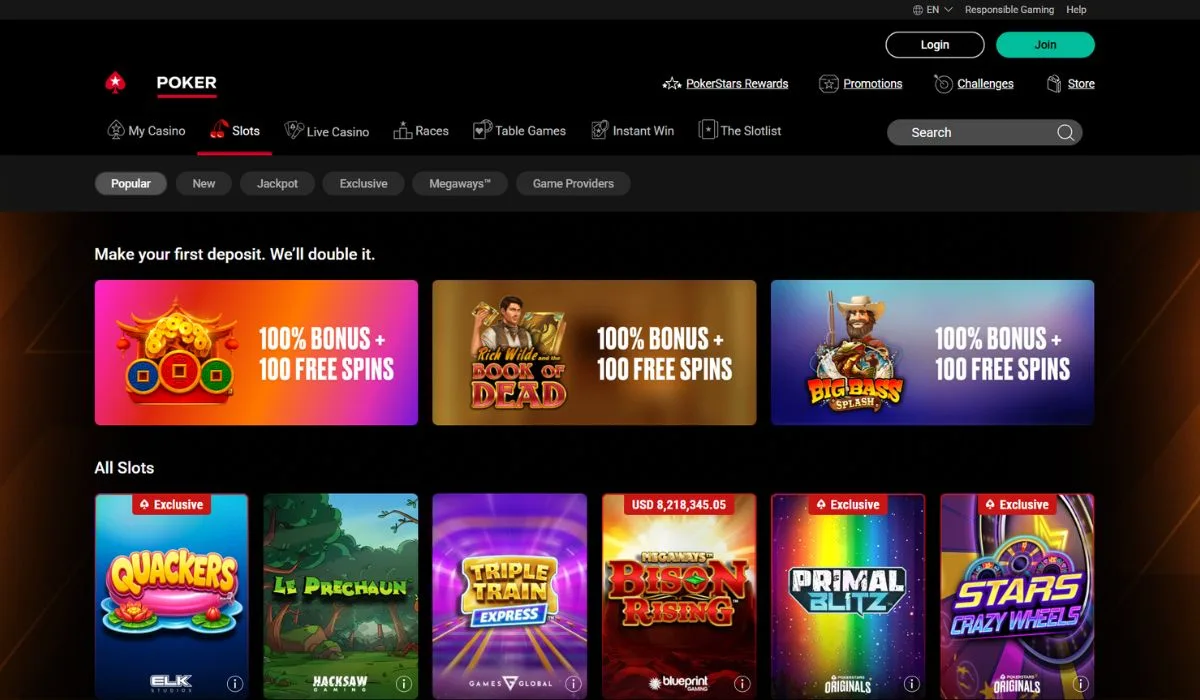The height and width of the screenshot is (700, 1200).
Task: Open The Slotlist tab
Action: point(740,131)
